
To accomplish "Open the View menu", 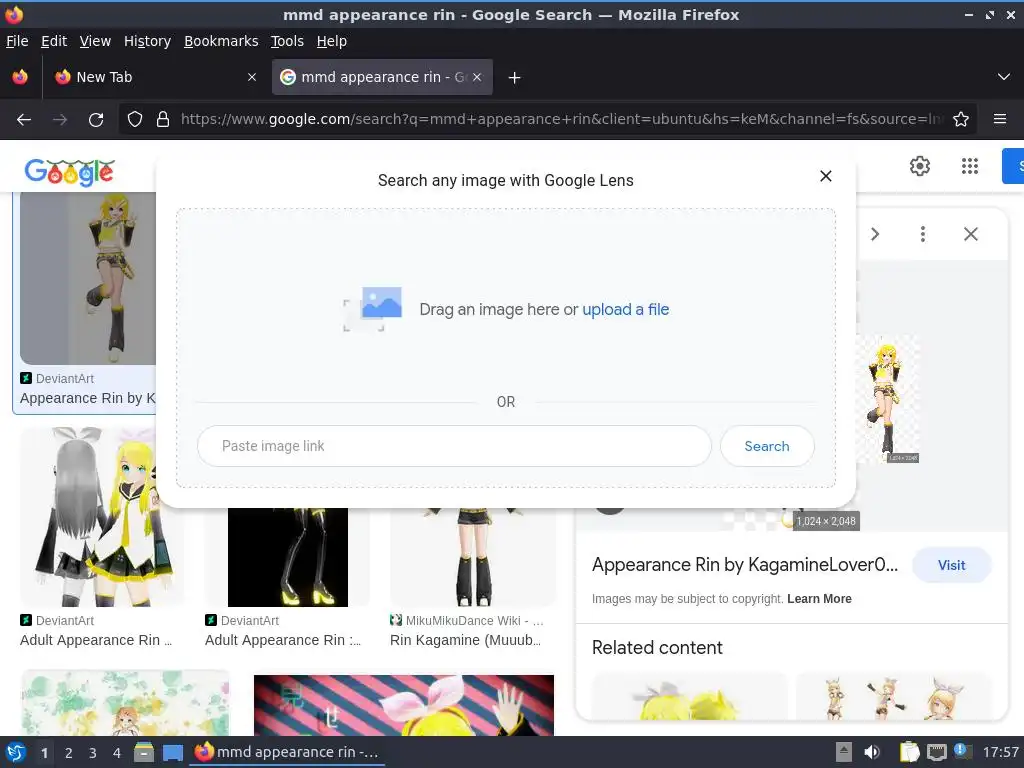I will tap(95, 41).
